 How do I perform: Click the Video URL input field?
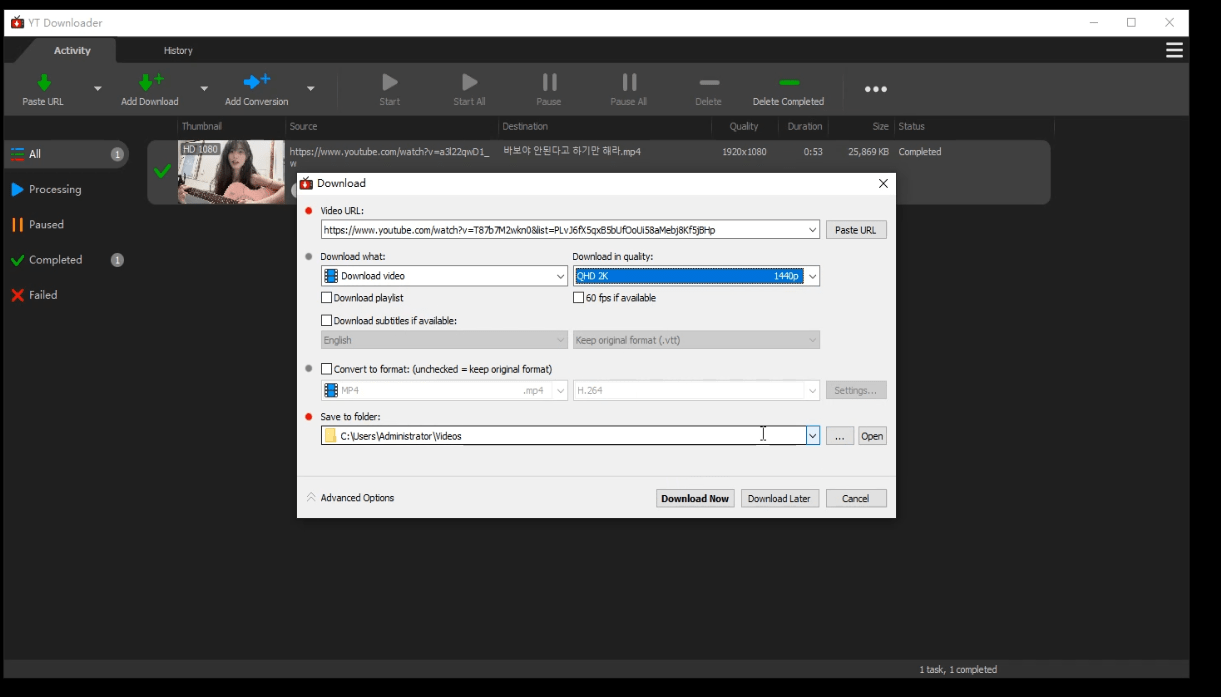coord(562,230)
